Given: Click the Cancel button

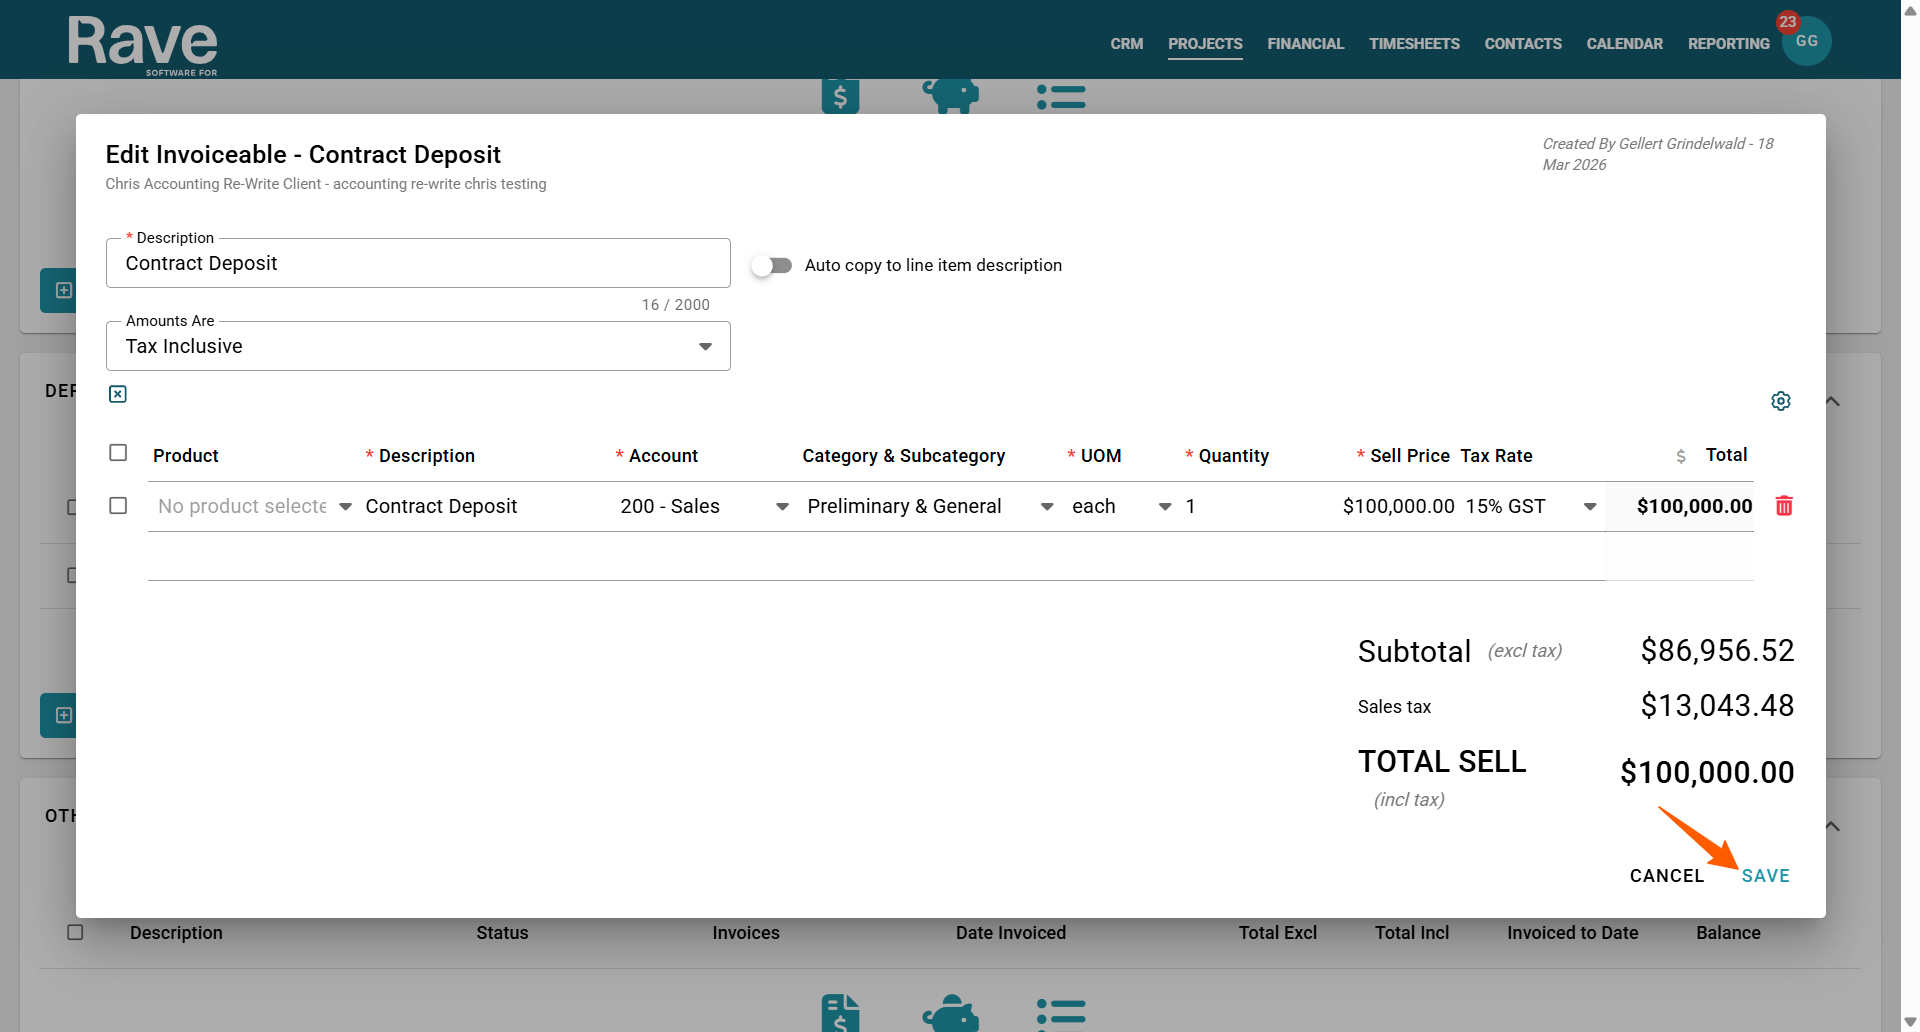Looking at the screenshot, I should point(1666,876).
